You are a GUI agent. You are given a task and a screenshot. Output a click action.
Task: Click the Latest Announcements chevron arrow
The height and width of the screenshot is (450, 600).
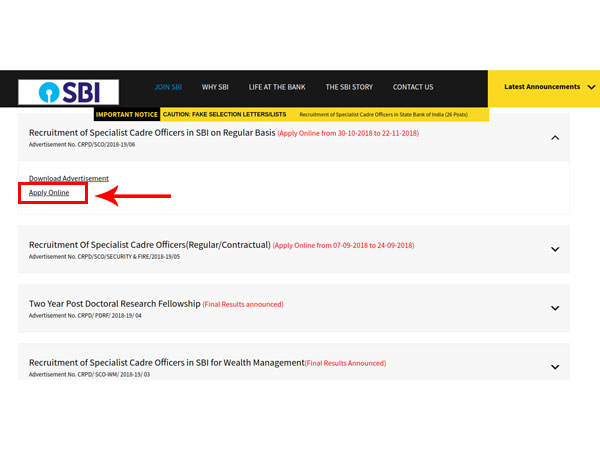591,87
